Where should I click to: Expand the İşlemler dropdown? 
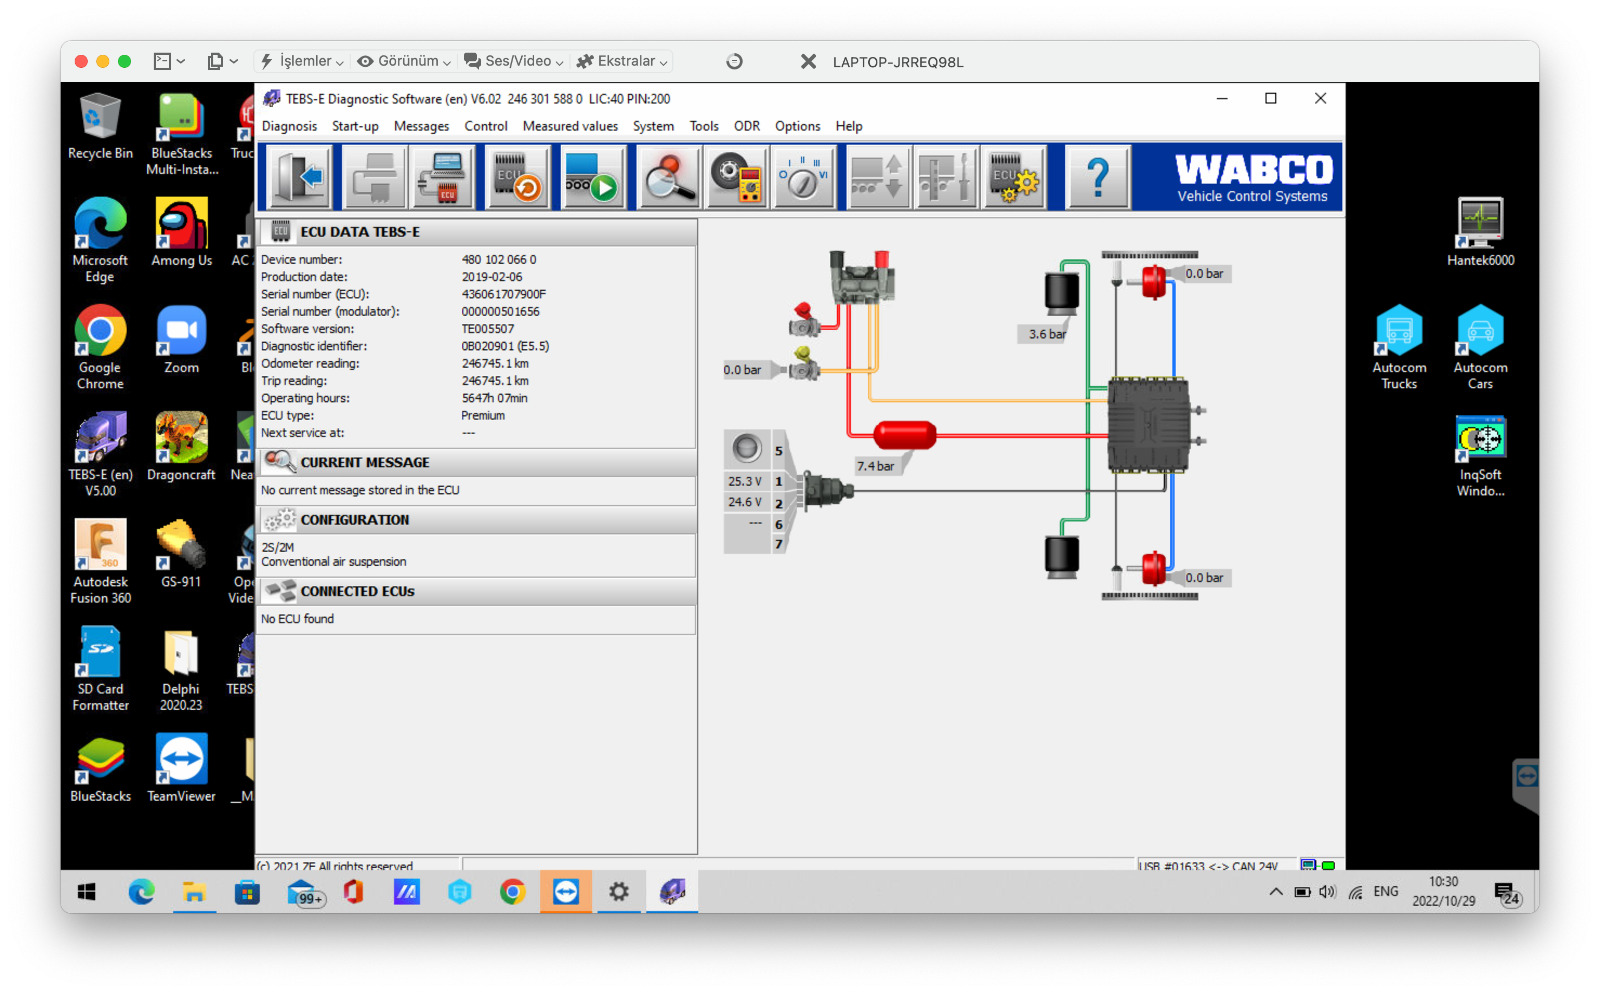pyautogui.click(x=302, y=61)
